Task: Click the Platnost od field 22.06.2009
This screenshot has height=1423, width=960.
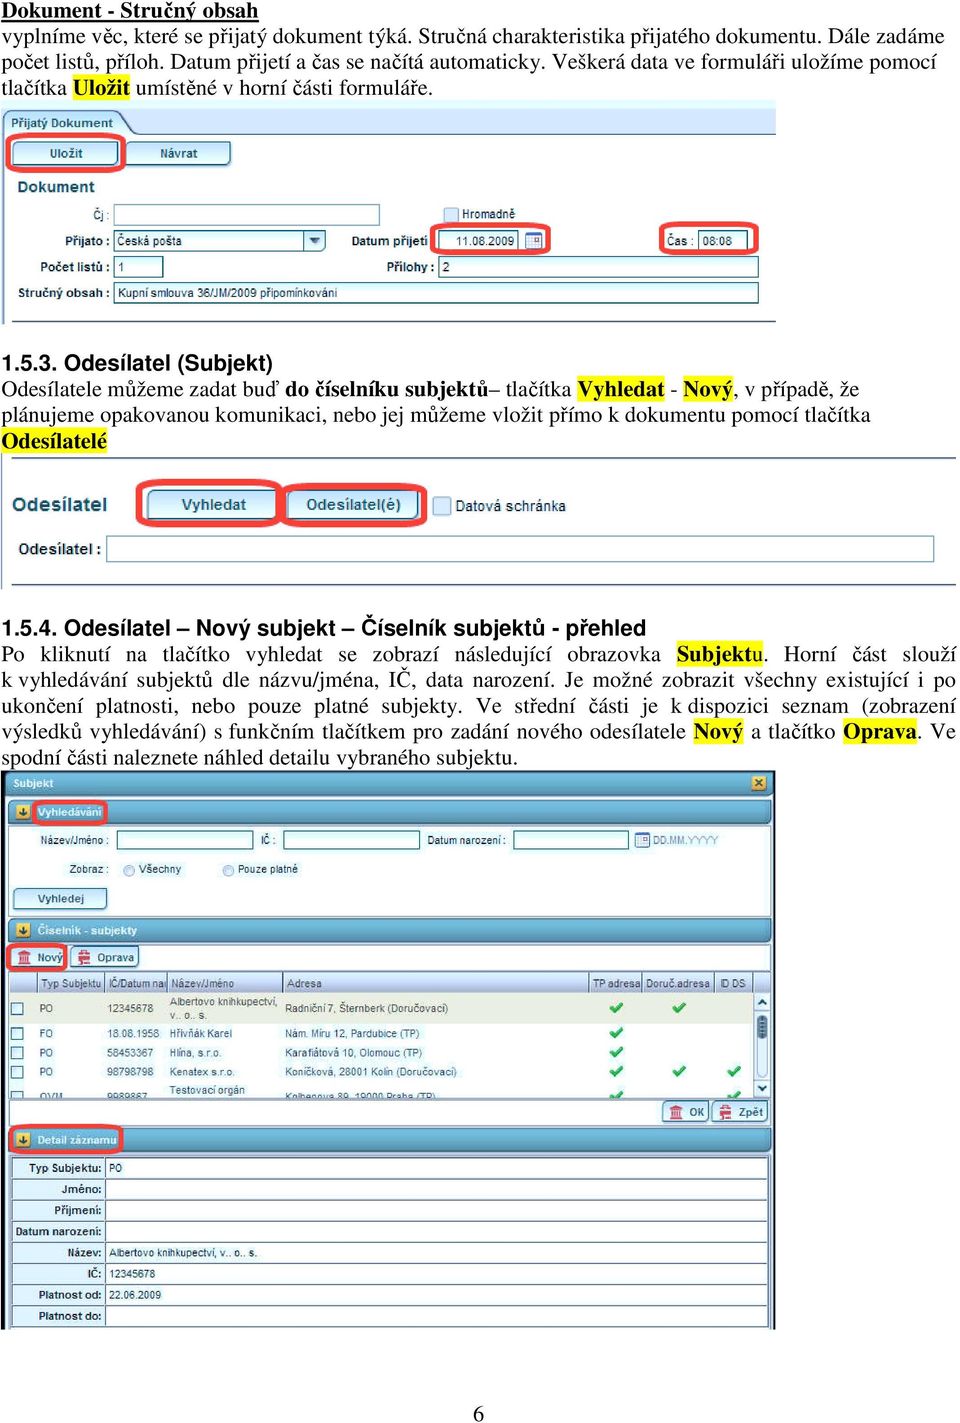Action: pyautogui.click(x=436, y=1295)
